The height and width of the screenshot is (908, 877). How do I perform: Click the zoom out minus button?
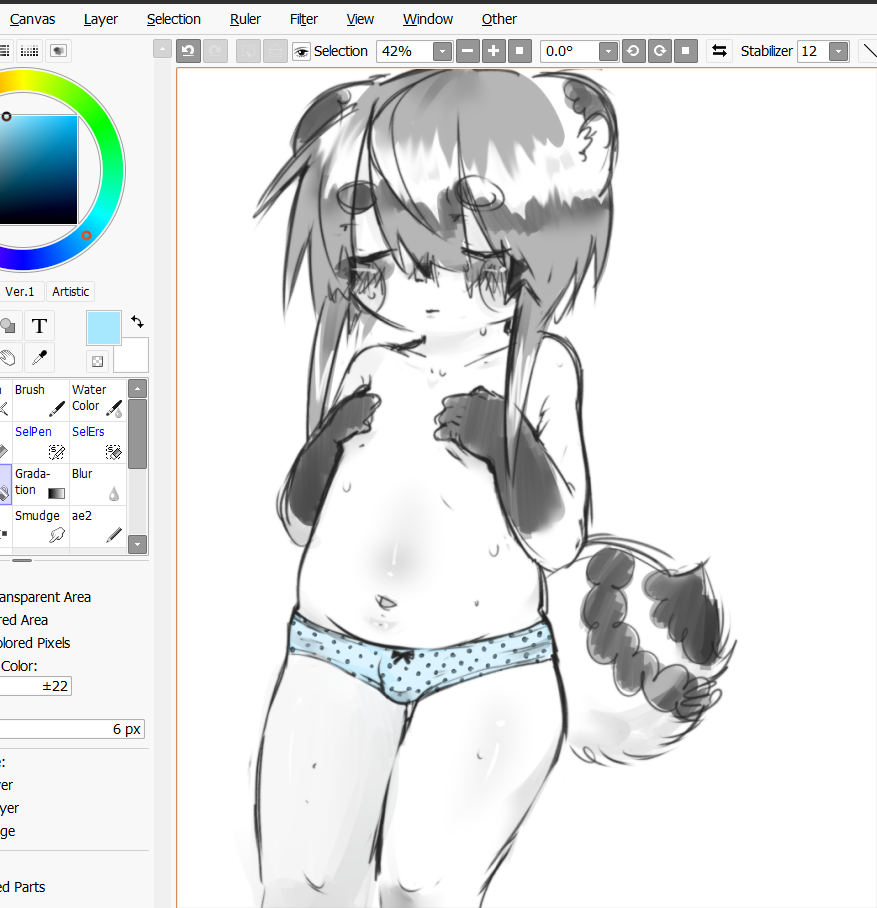coord(467,51)
